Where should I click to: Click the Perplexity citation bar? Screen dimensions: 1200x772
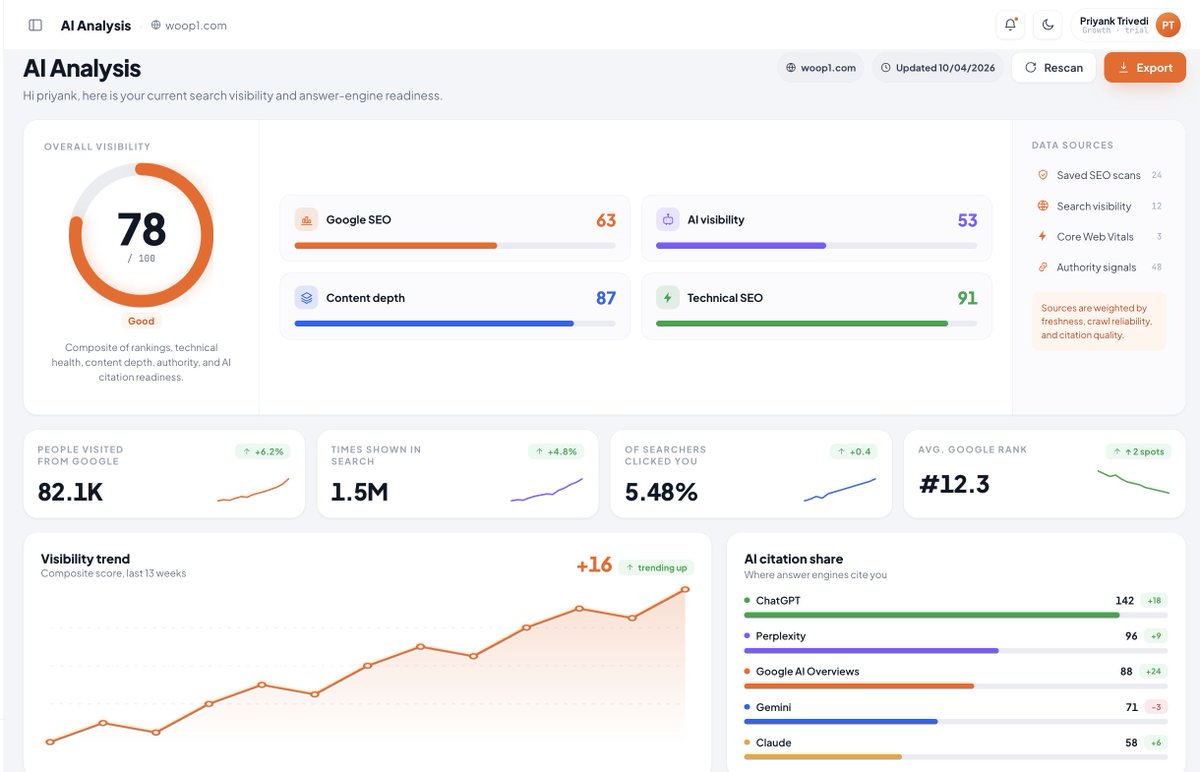click(956, 651)
